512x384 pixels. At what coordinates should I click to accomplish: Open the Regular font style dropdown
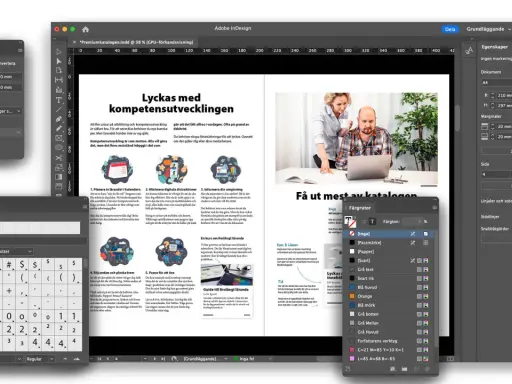point(40,359)
